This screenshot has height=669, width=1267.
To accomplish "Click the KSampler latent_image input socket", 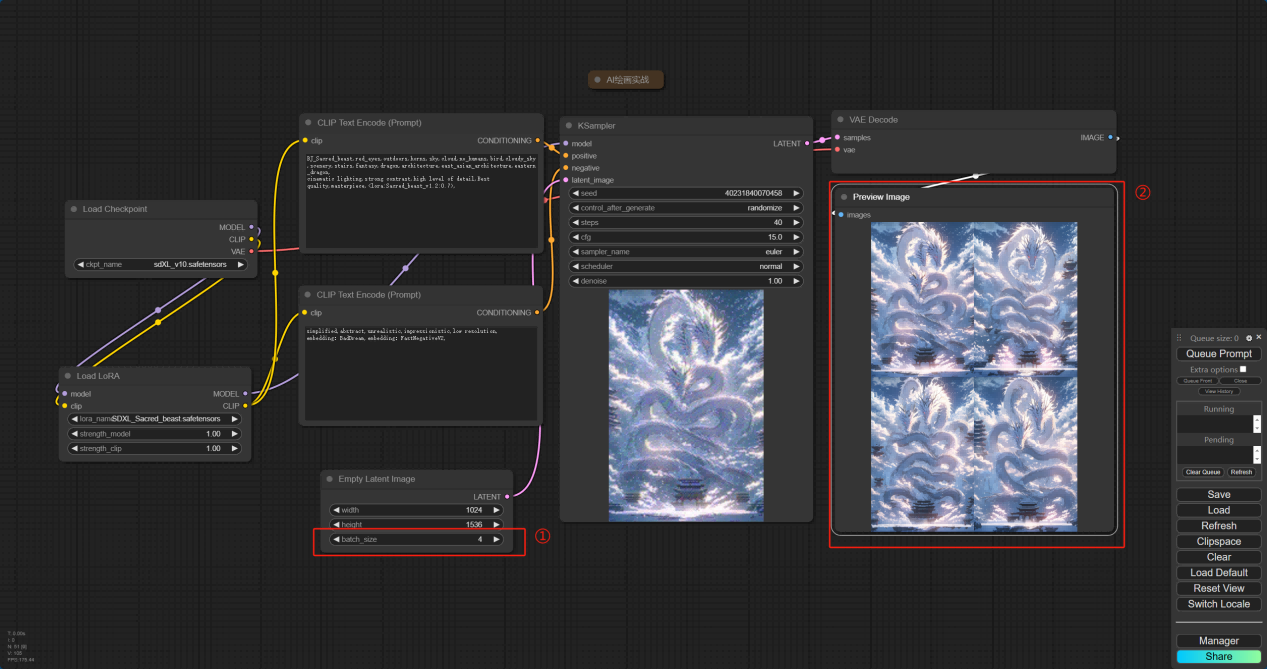I will click(565, 180).
